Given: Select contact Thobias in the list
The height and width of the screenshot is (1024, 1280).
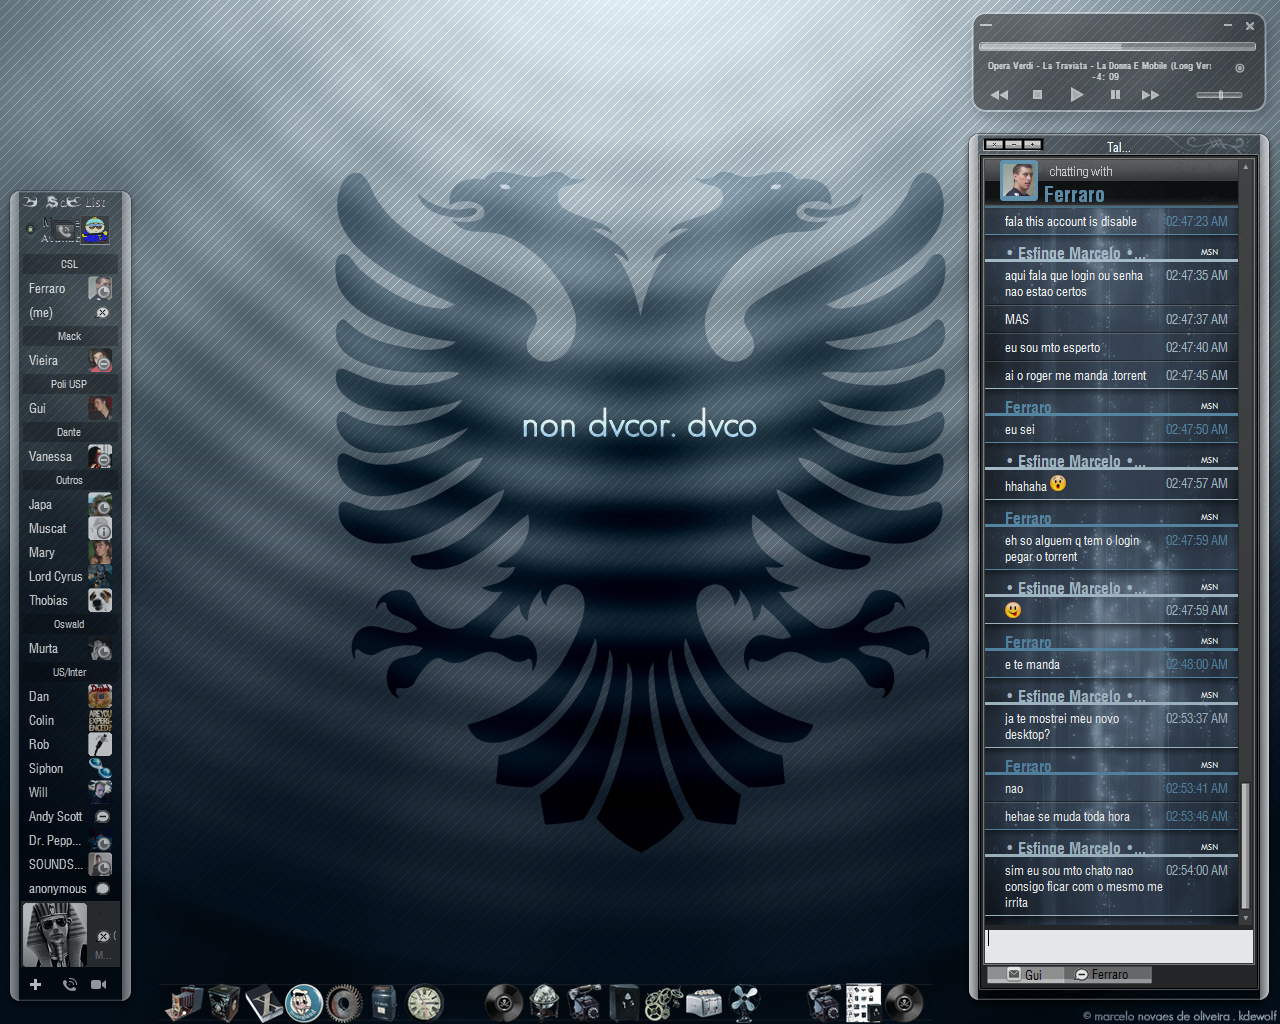Looking at the screenshot, I should (69, 600).
